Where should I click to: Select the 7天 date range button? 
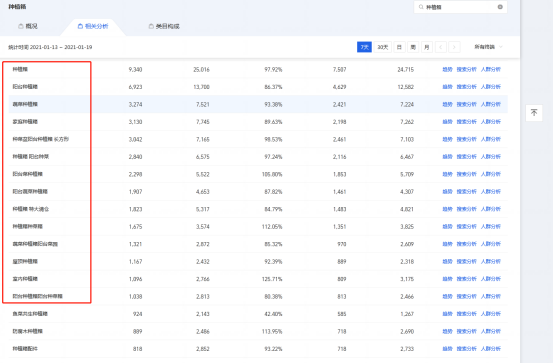tap(364, 47)
